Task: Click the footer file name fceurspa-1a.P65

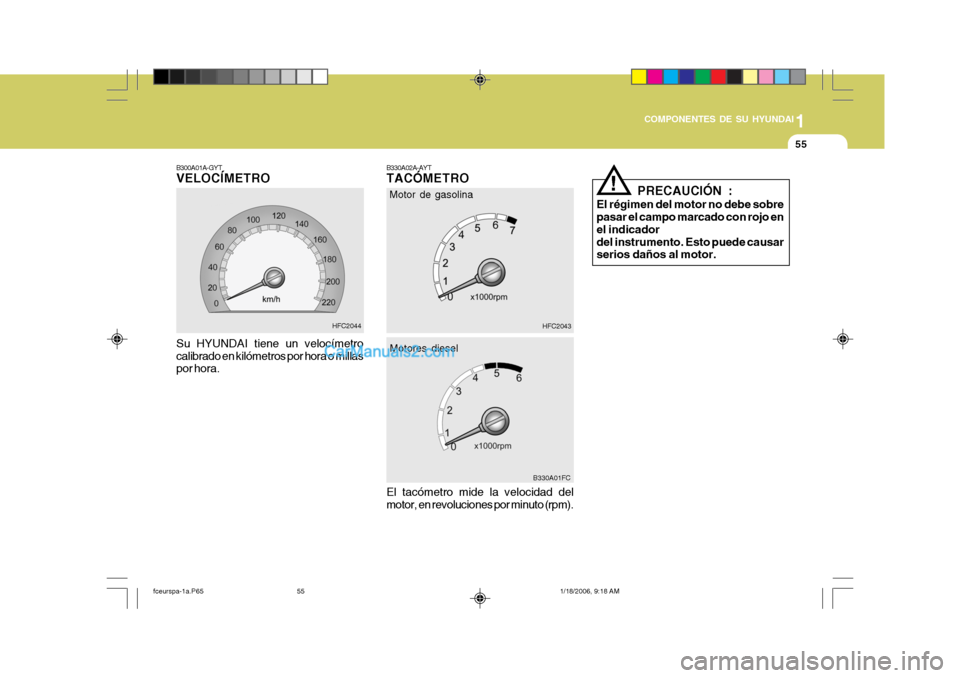Action: [178, 591]
